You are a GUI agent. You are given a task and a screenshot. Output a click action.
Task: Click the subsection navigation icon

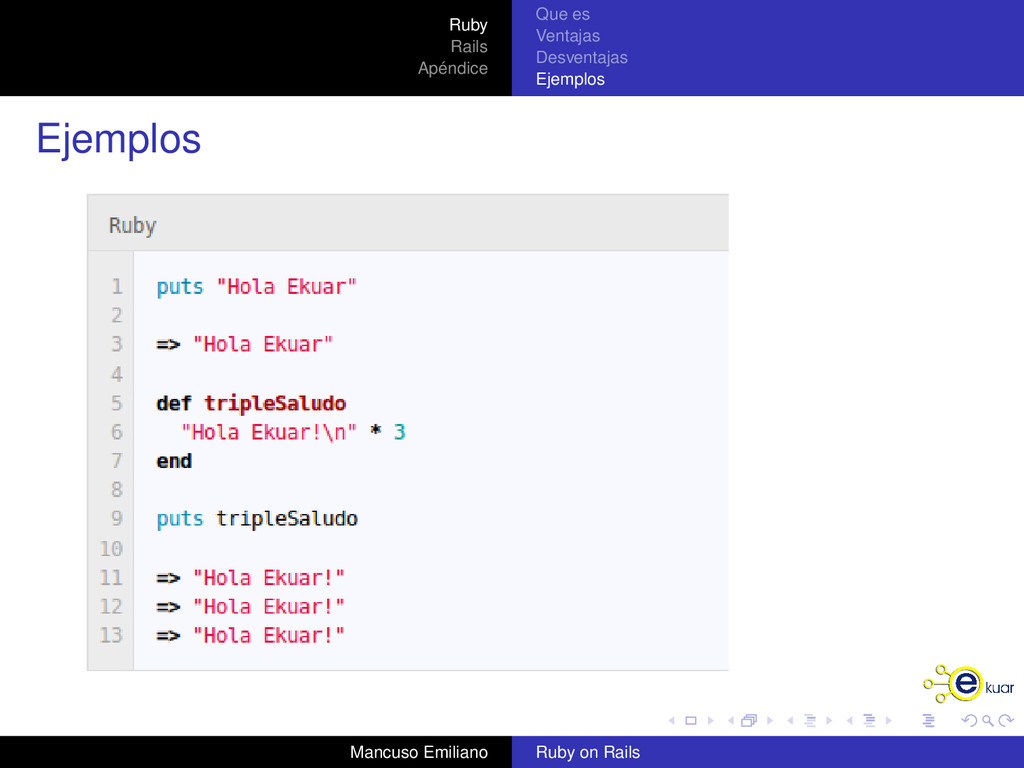[810, 720]
